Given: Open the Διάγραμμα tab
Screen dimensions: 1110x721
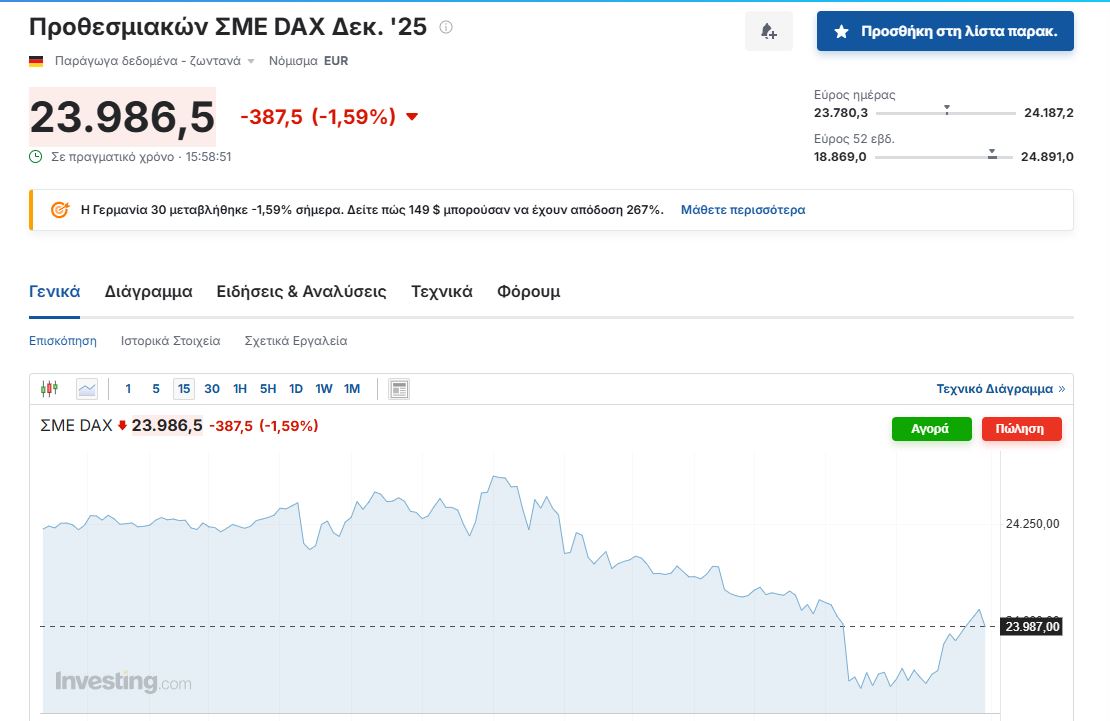Looking at the screenshot, I should click(x=148, y=292).
